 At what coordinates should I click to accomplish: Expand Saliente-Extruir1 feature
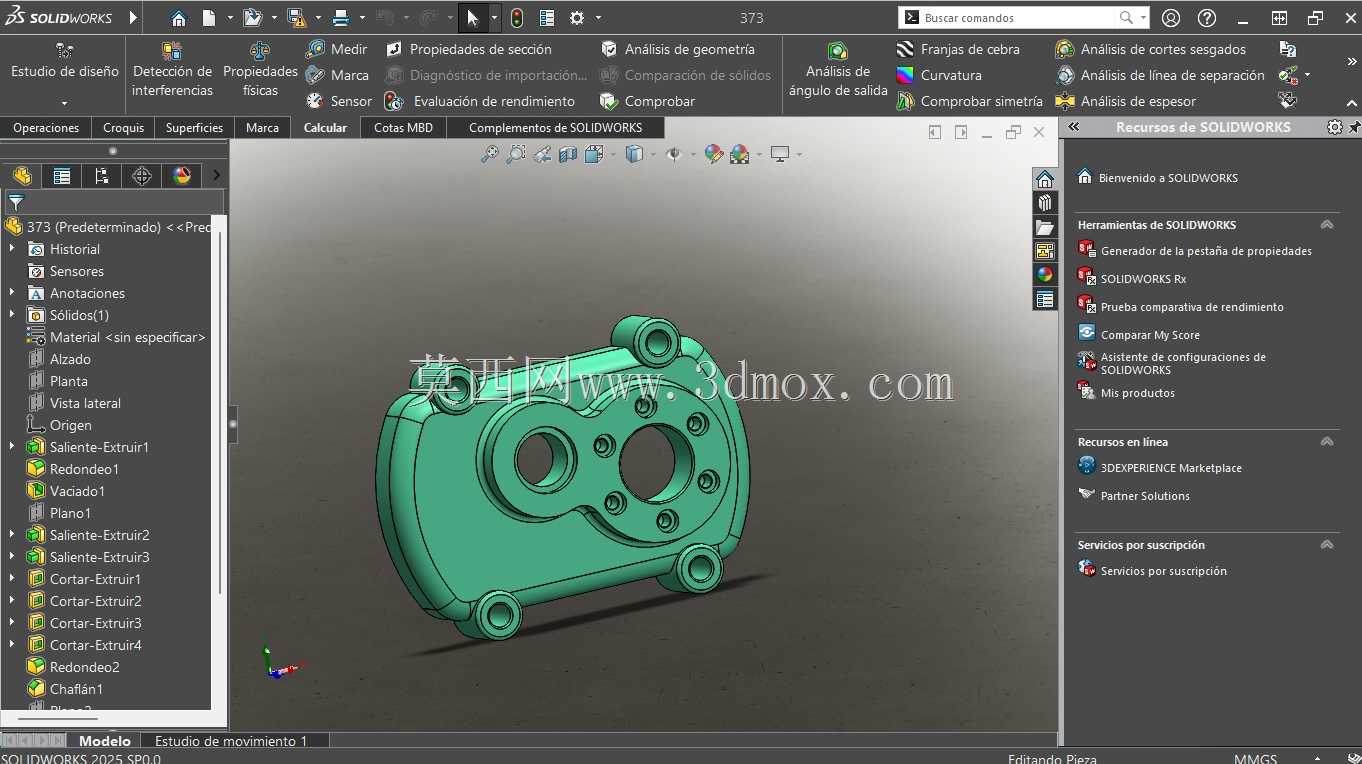point(12,447)
